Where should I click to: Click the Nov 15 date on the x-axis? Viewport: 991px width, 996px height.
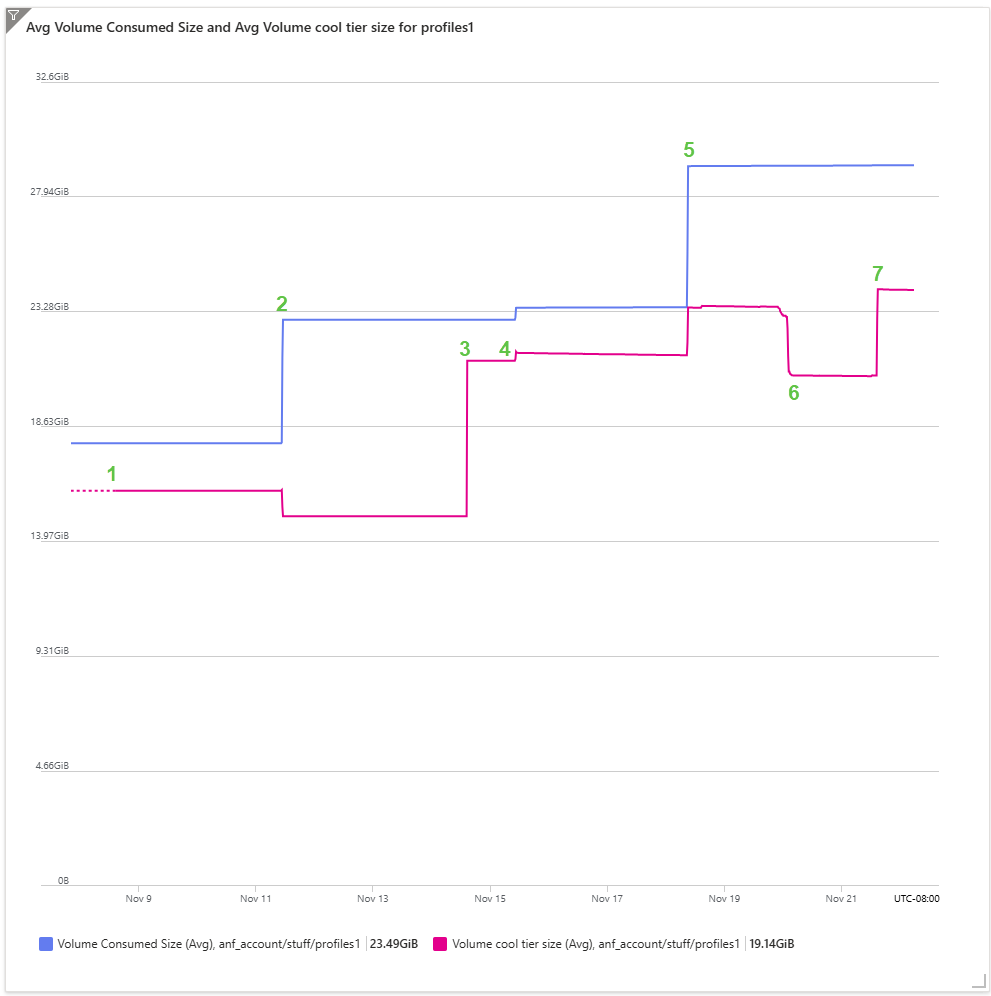490,899
